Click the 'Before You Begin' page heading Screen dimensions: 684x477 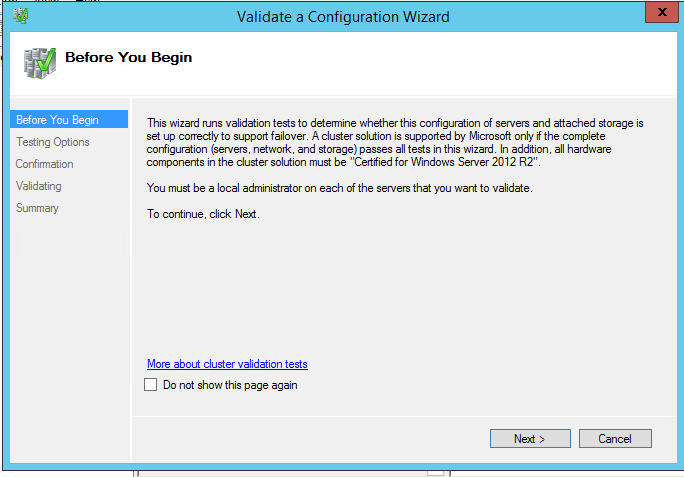[128, 57]
